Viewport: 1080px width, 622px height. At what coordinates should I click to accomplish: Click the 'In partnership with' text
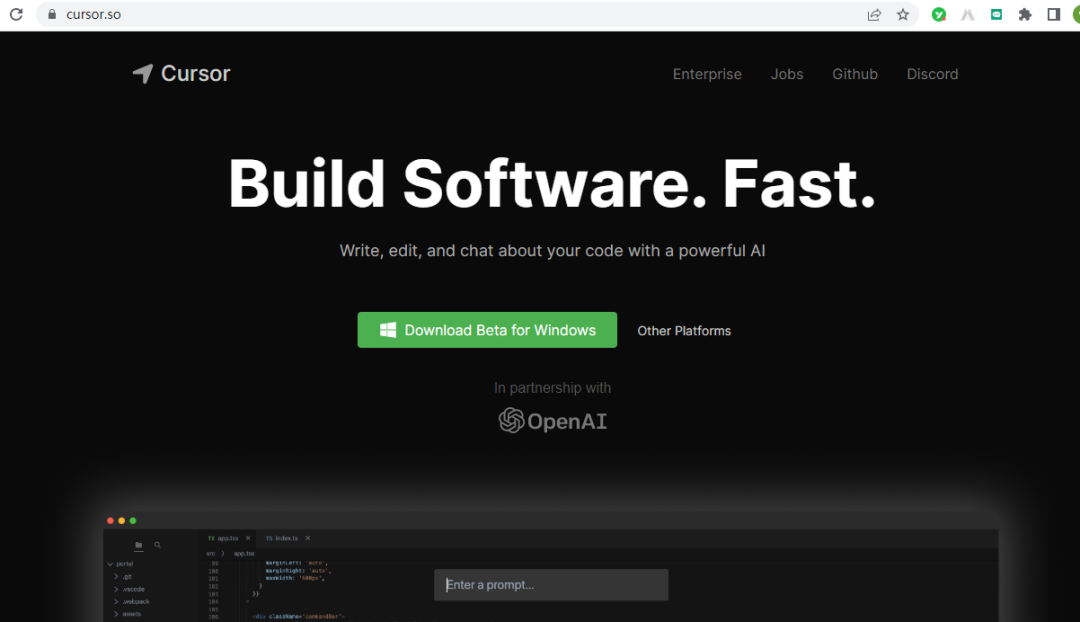tap(552, 388)
